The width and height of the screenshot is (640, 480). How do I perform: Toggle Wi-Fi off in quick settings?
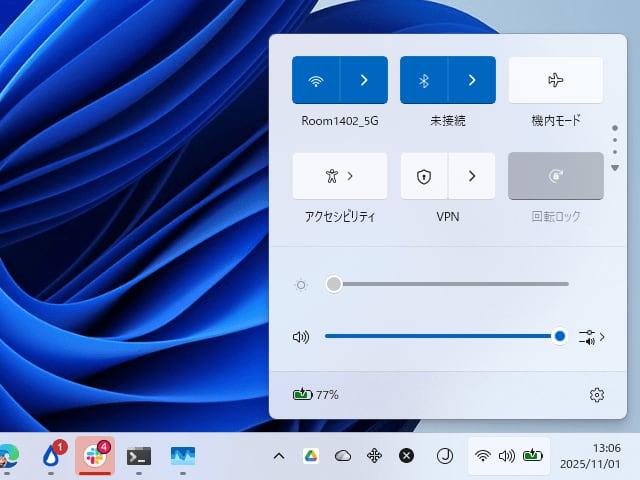click(x=316, y=80)
